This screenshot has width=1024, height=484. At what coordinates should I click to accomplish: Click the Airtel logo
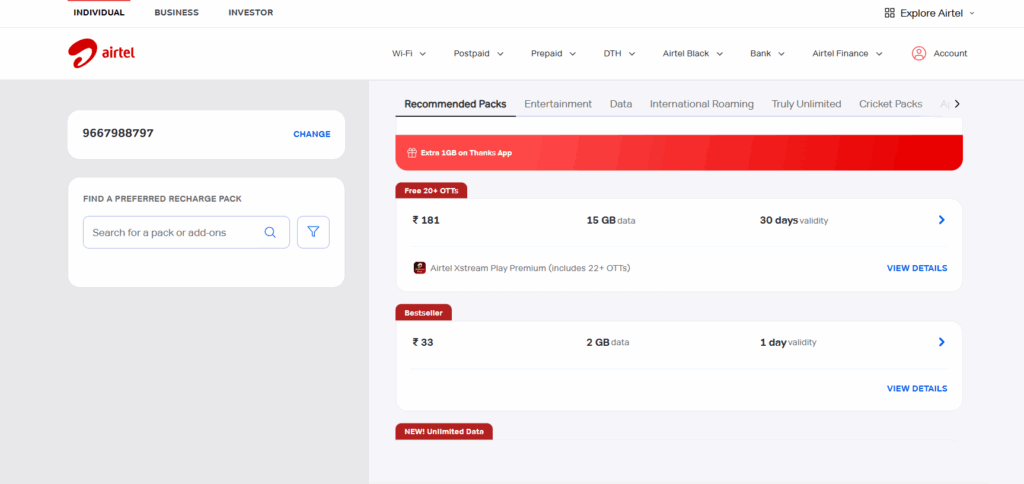(x=101, y=53)
